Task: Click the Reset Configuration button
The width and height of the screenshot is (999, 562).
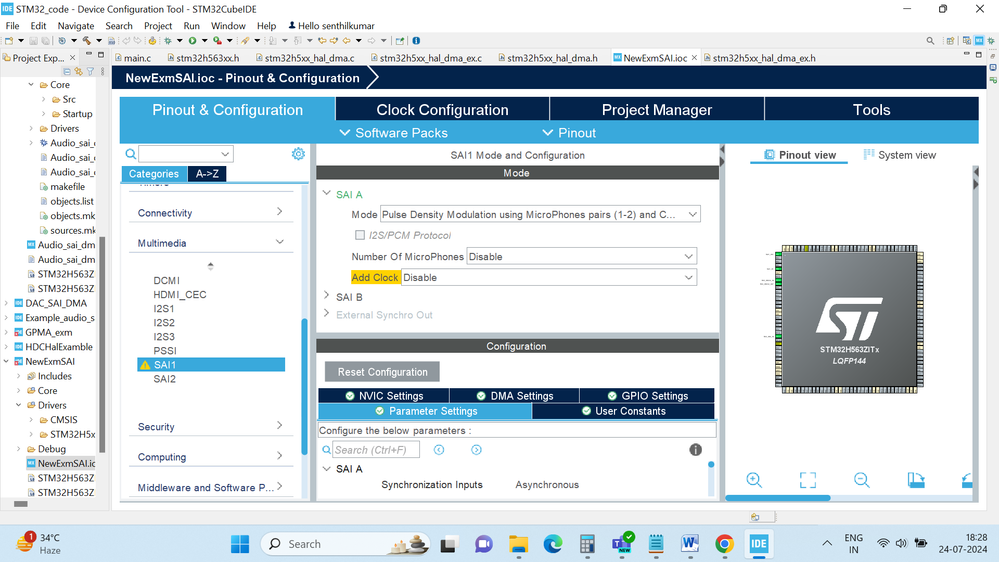Action: coord(382,372)
